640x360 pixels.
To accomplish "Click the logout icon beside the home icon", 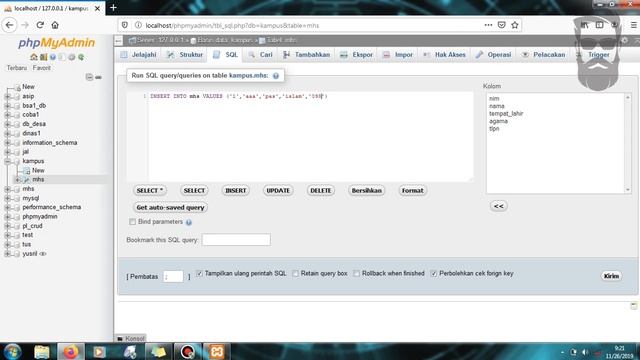I will pos(43,57).
